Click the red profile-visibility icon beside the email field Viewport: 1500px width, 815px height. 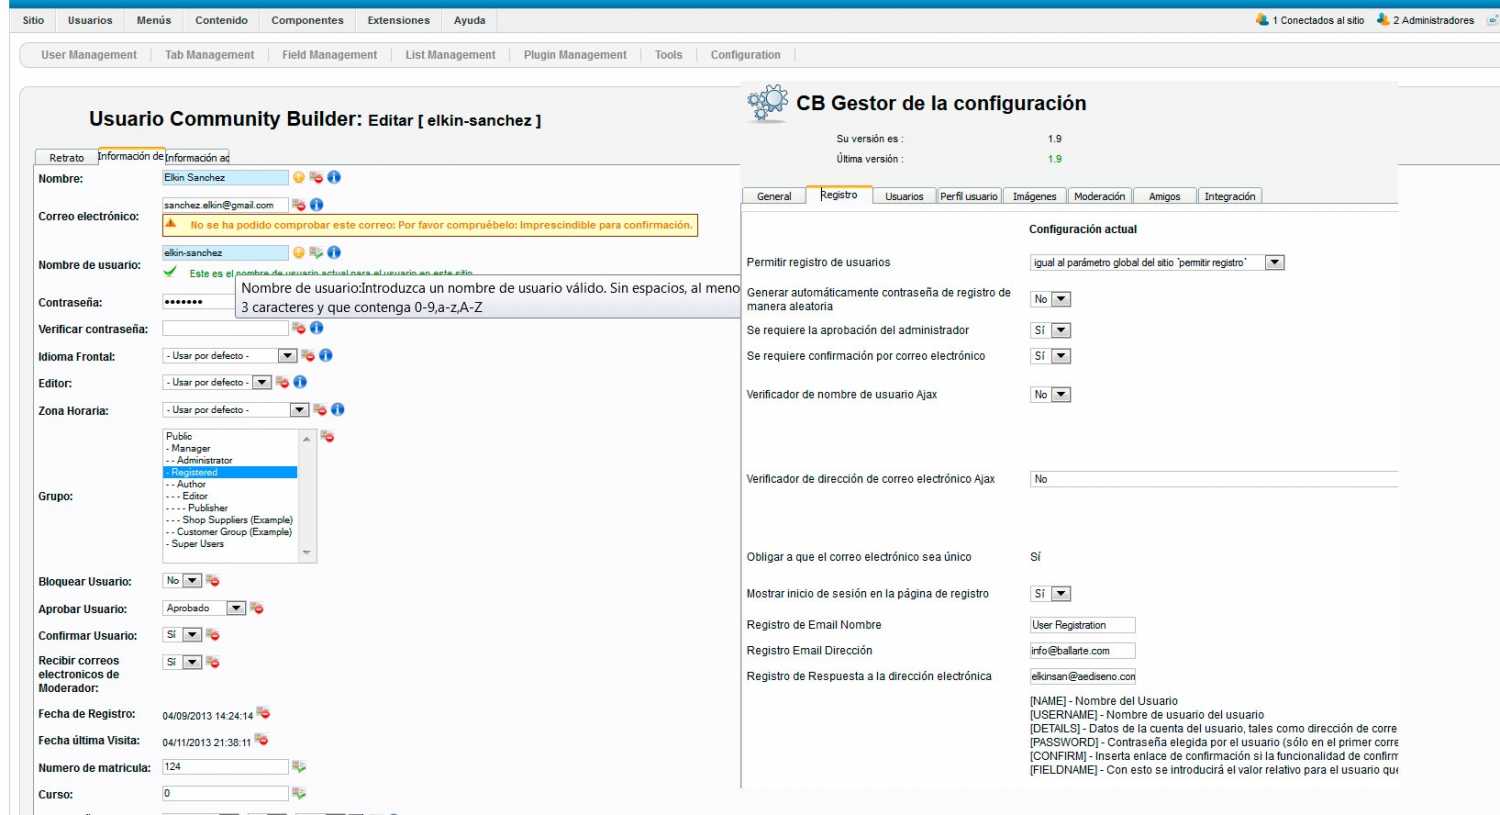click(298, 204)
